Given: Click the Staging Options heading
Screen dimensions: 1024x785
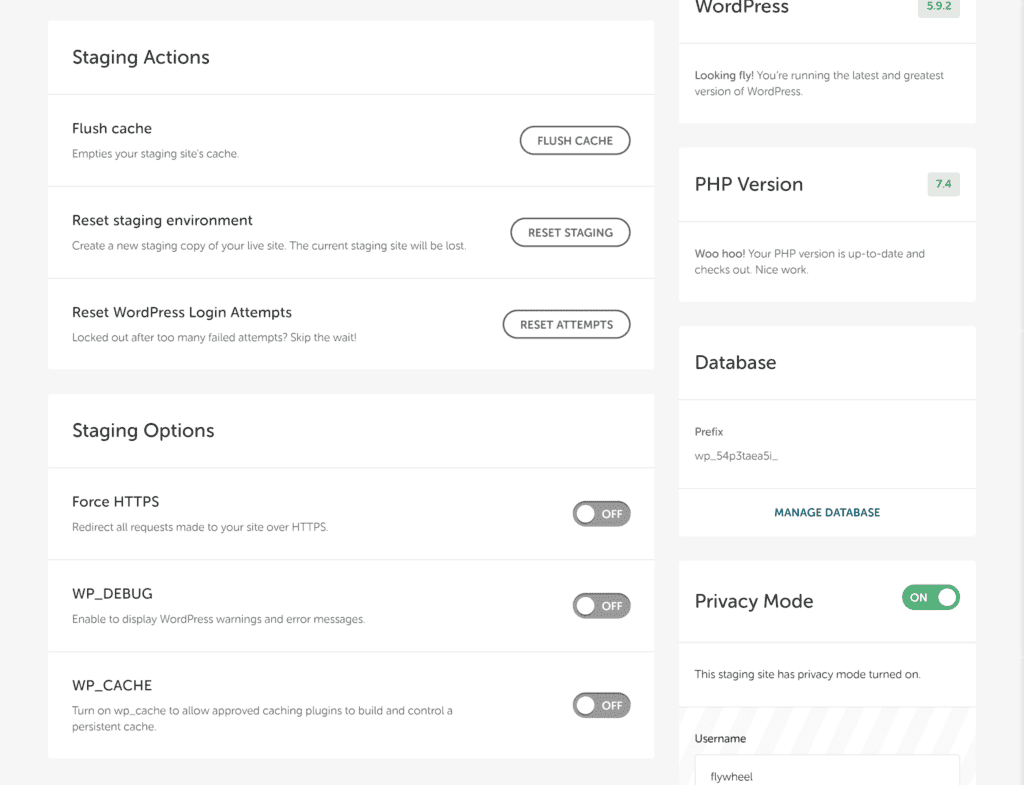Looking at the screenshot, I should coord(143,431).
